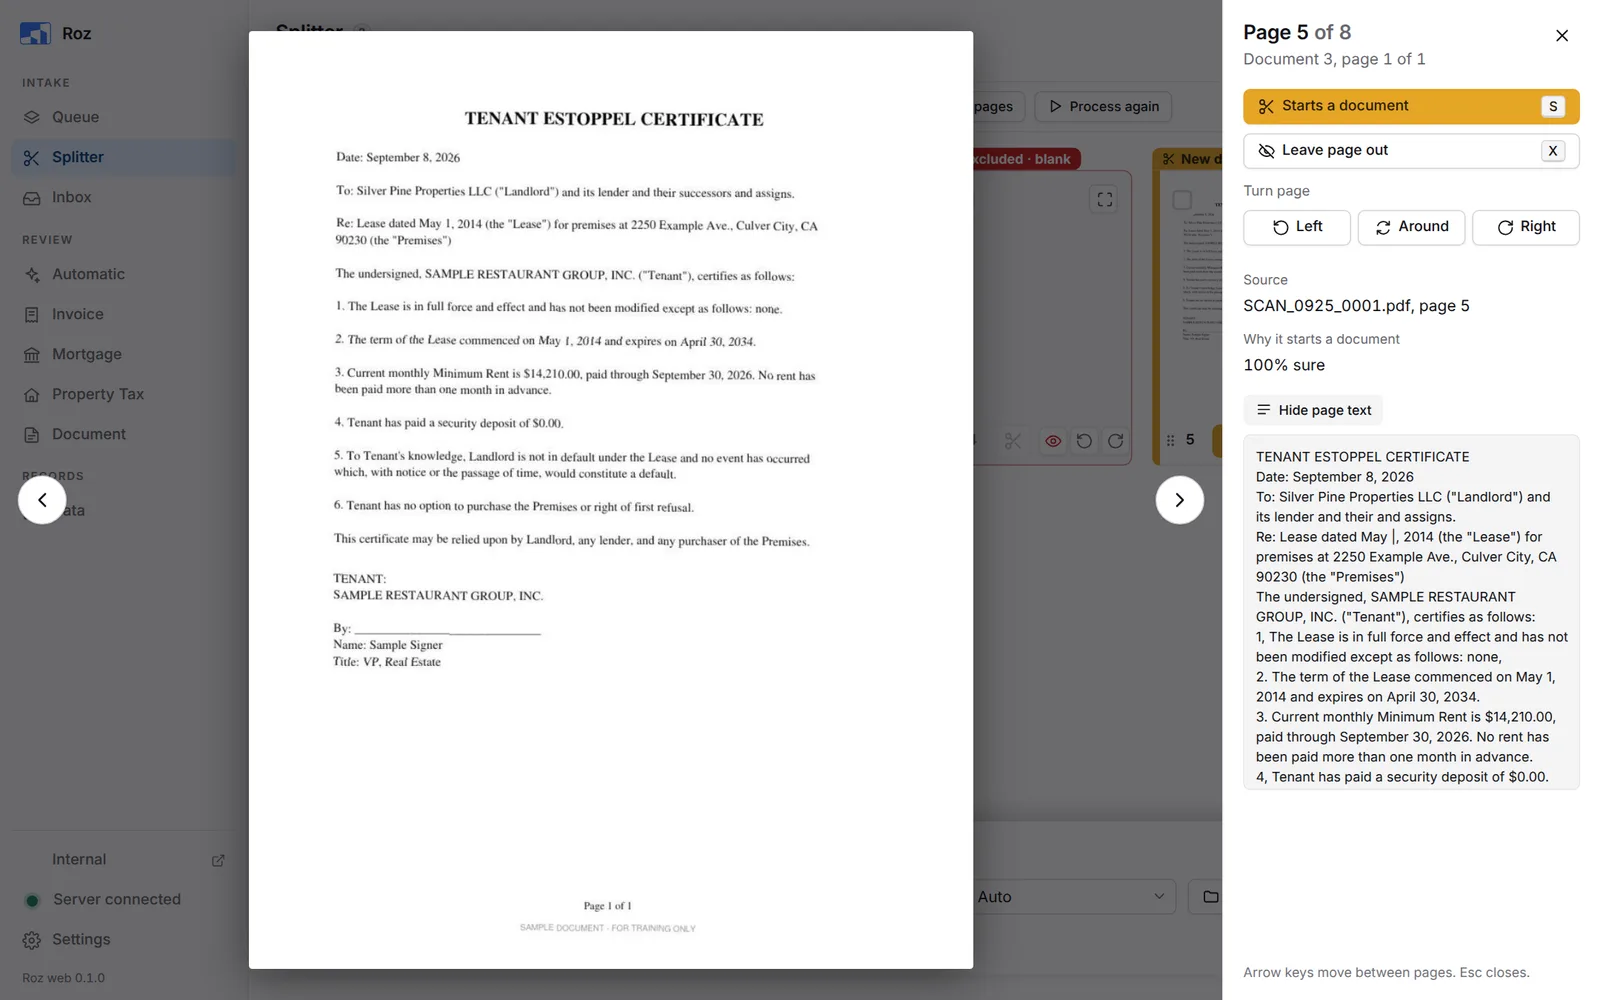
Task: Click the Property Tax house icon
Action: tap(32, 395)
